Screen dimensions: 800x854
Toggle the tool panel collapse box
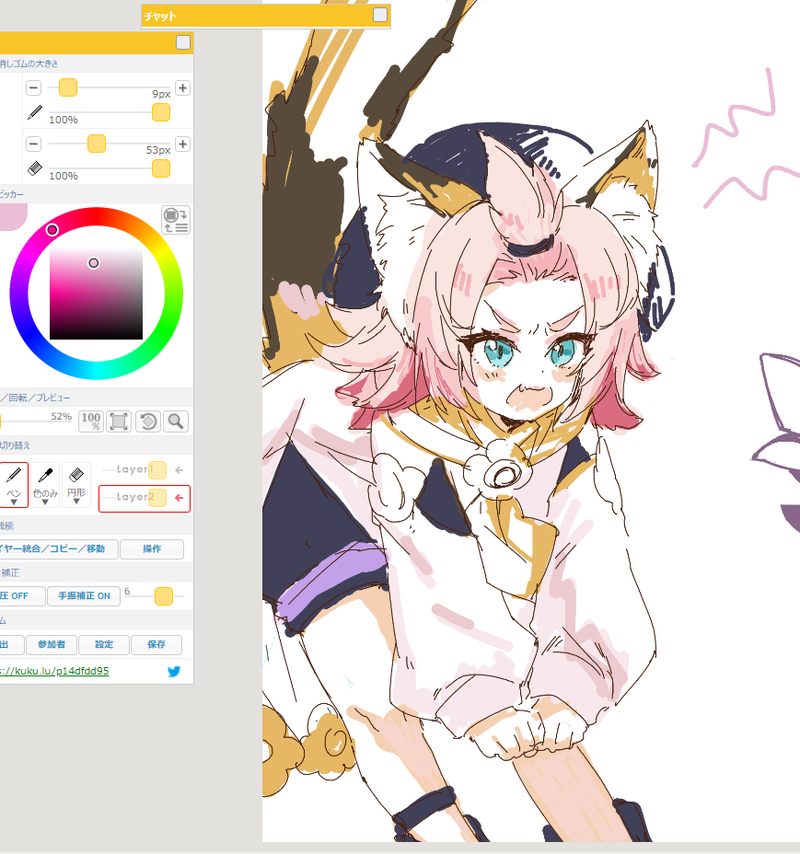point(183,42)
